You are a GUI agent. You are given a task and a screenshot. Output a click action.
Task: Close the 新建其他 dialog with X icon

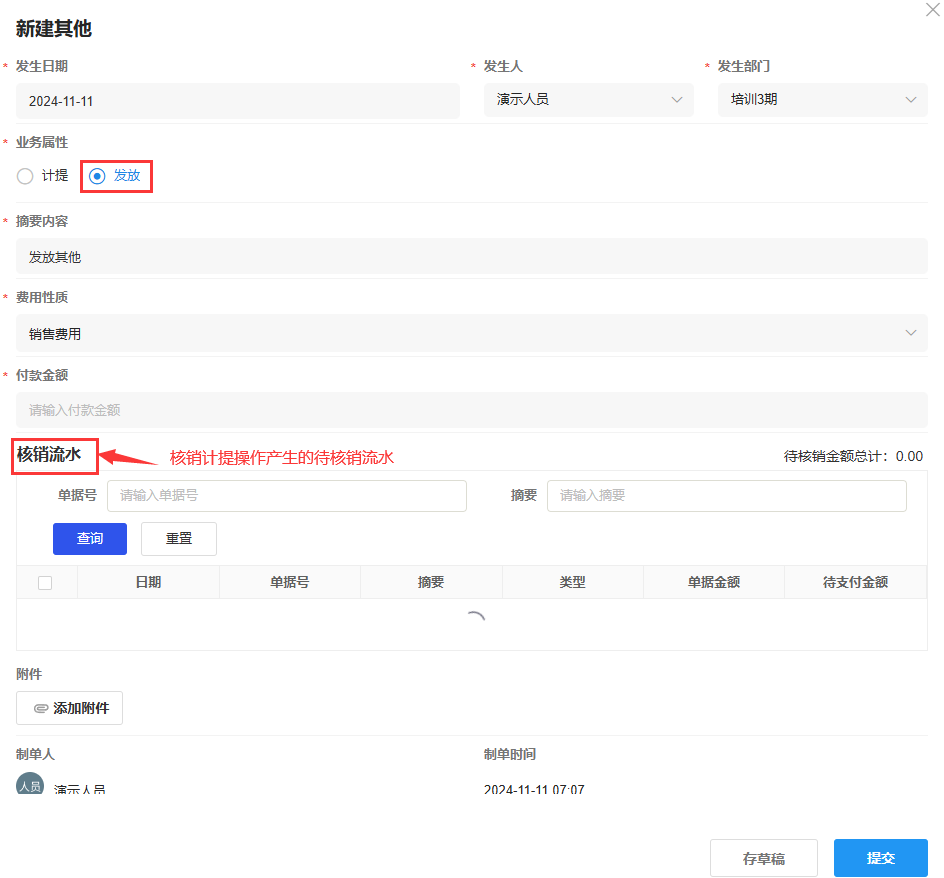point(932,8)
